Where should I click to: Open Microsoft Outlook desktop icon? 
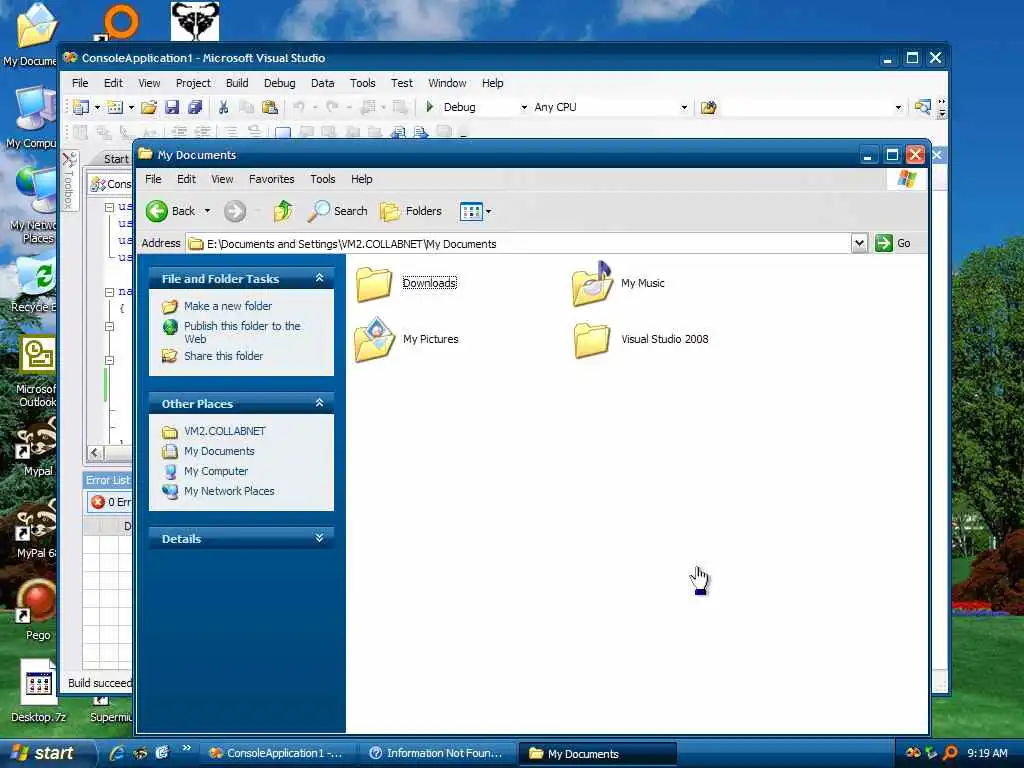[37, 372]
